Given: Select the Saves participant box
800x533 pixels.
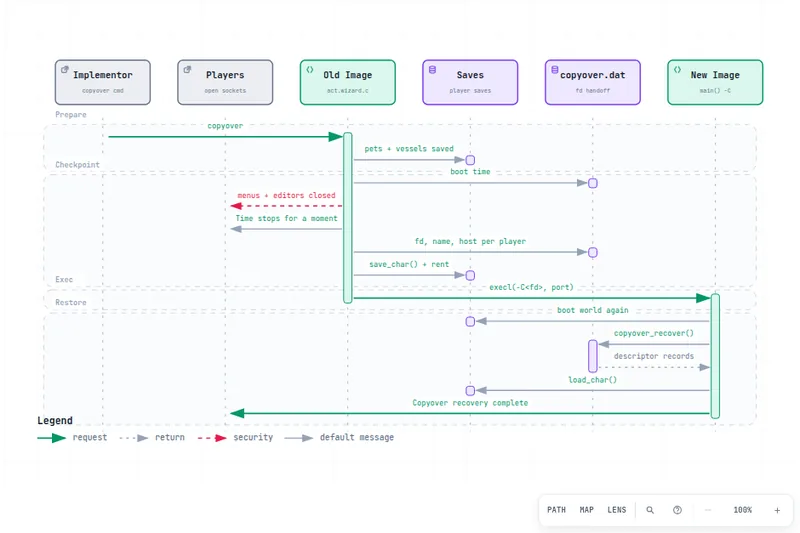Looking at the screenshot, I should click(x=470, y=82).
